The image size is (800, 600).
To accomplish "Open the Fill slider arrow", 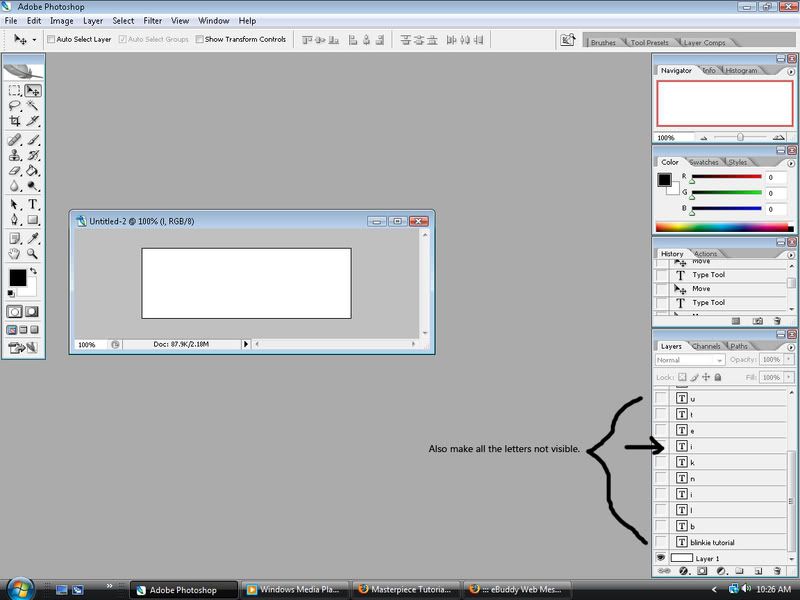I will [x=789, y=378].
